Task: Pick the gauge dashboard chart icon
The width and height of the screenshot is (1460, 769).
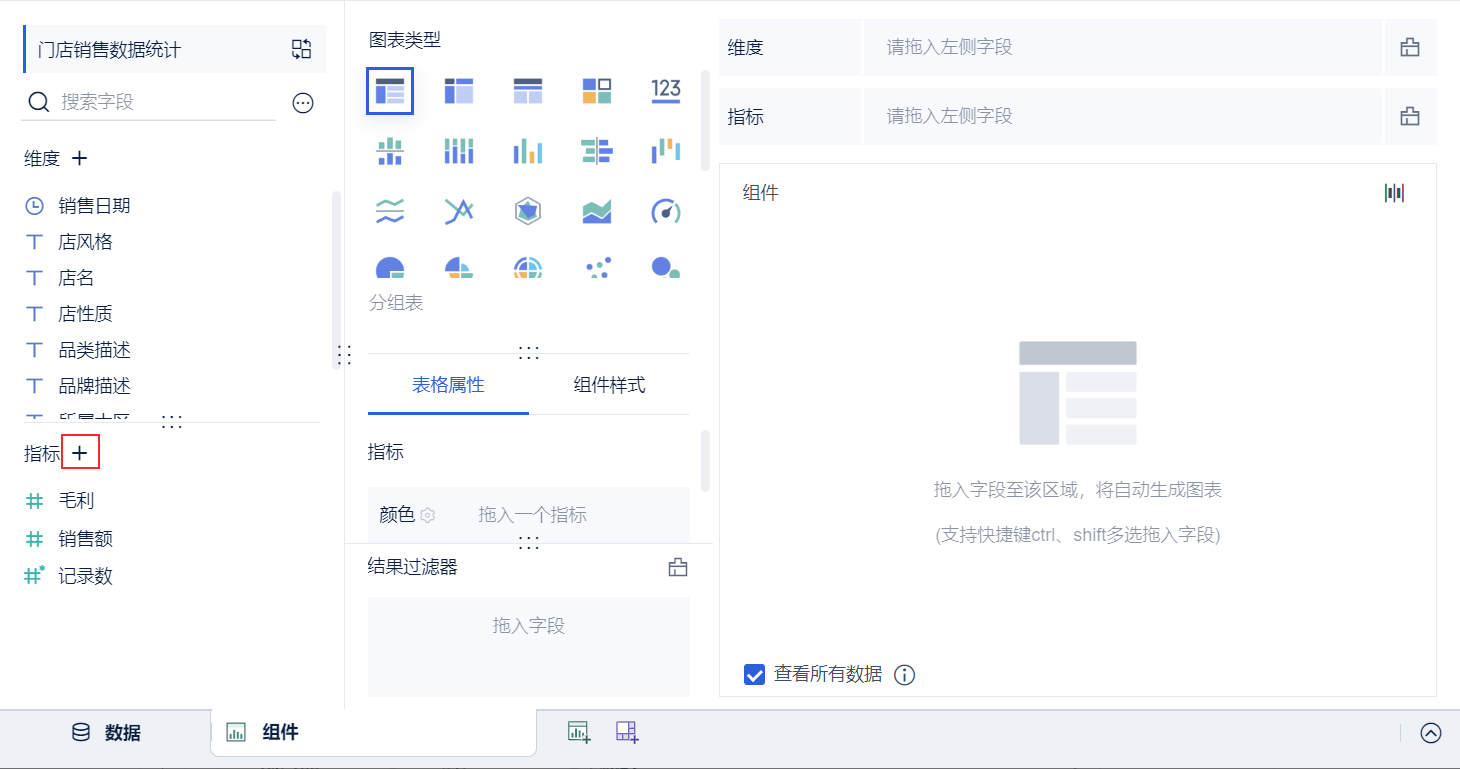Action: pyautogui.click(x=666, y=210)
